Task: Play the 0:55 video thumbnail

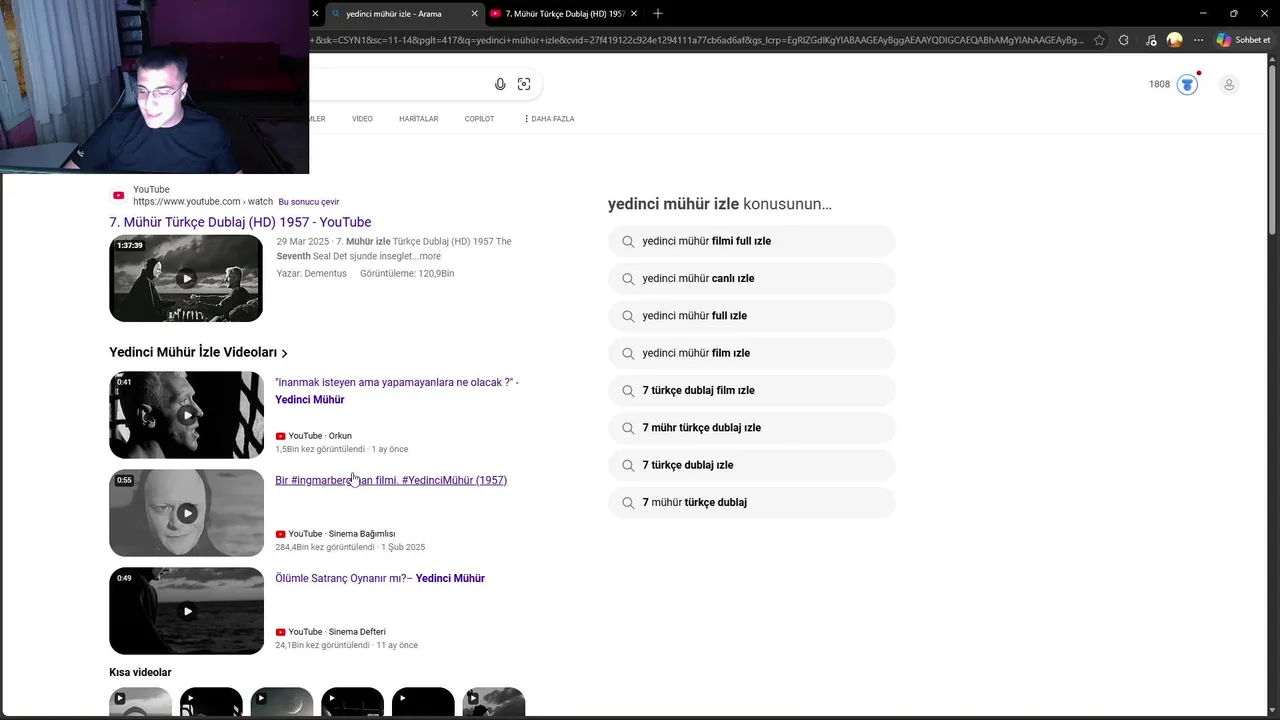Action: pyautogui.click(x=186, y=513)
